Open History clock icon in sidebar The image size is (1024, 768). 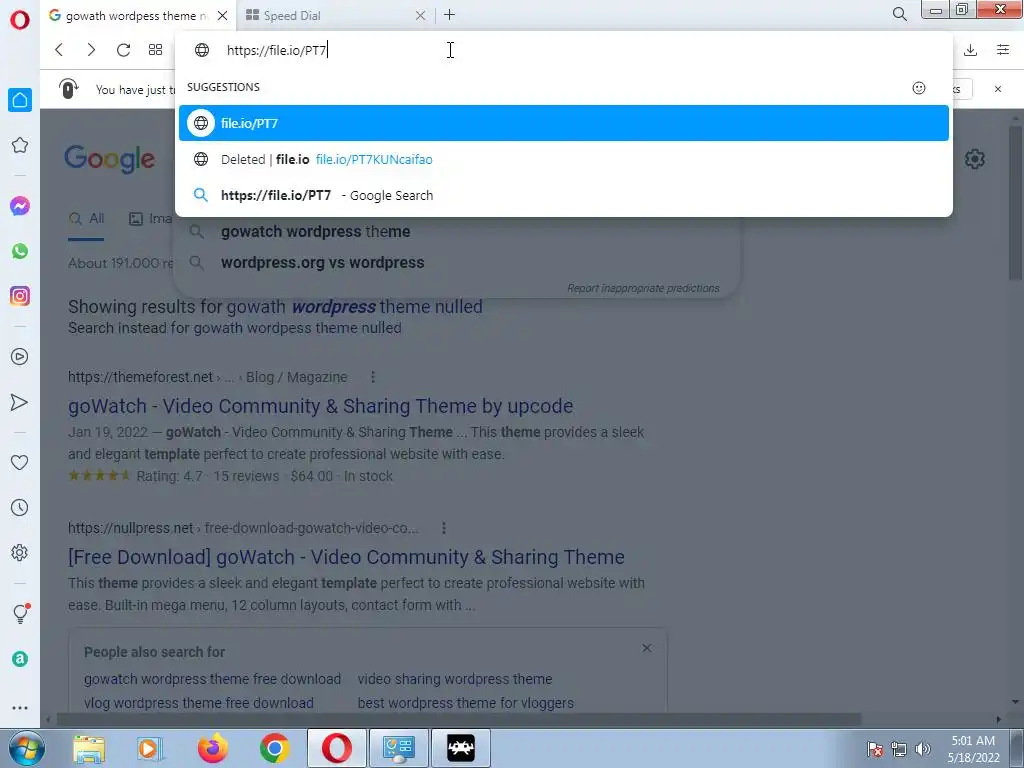click(20, 507)
